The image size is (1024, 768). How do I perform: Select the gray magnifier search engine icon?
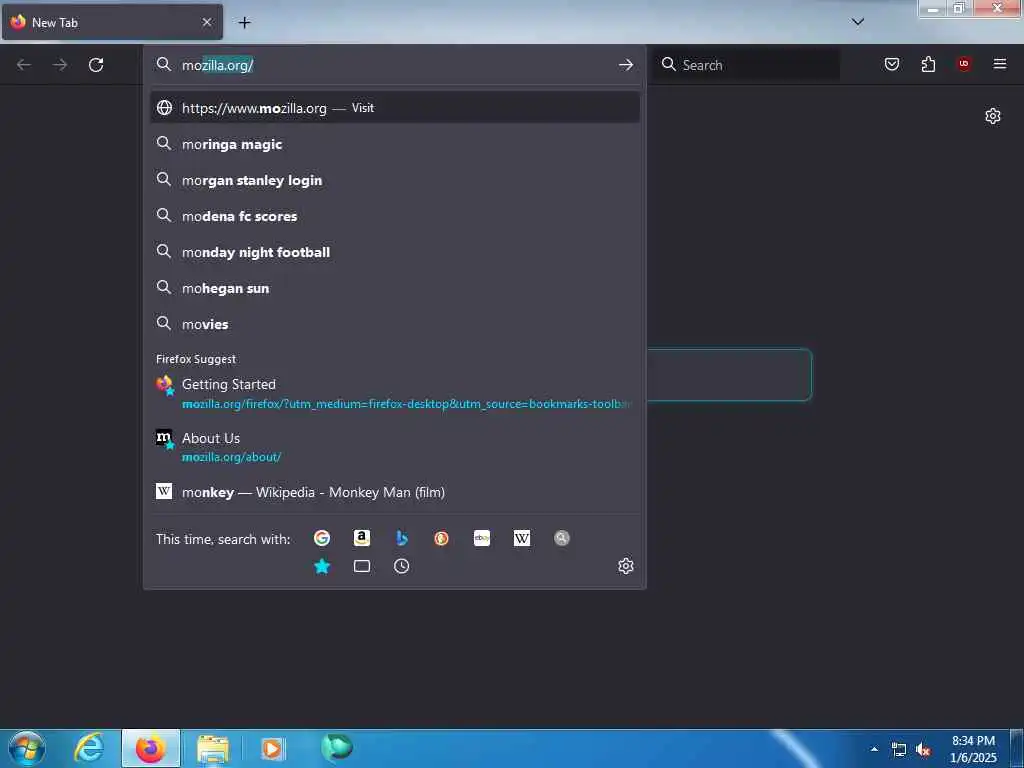(x=562, y=538)
